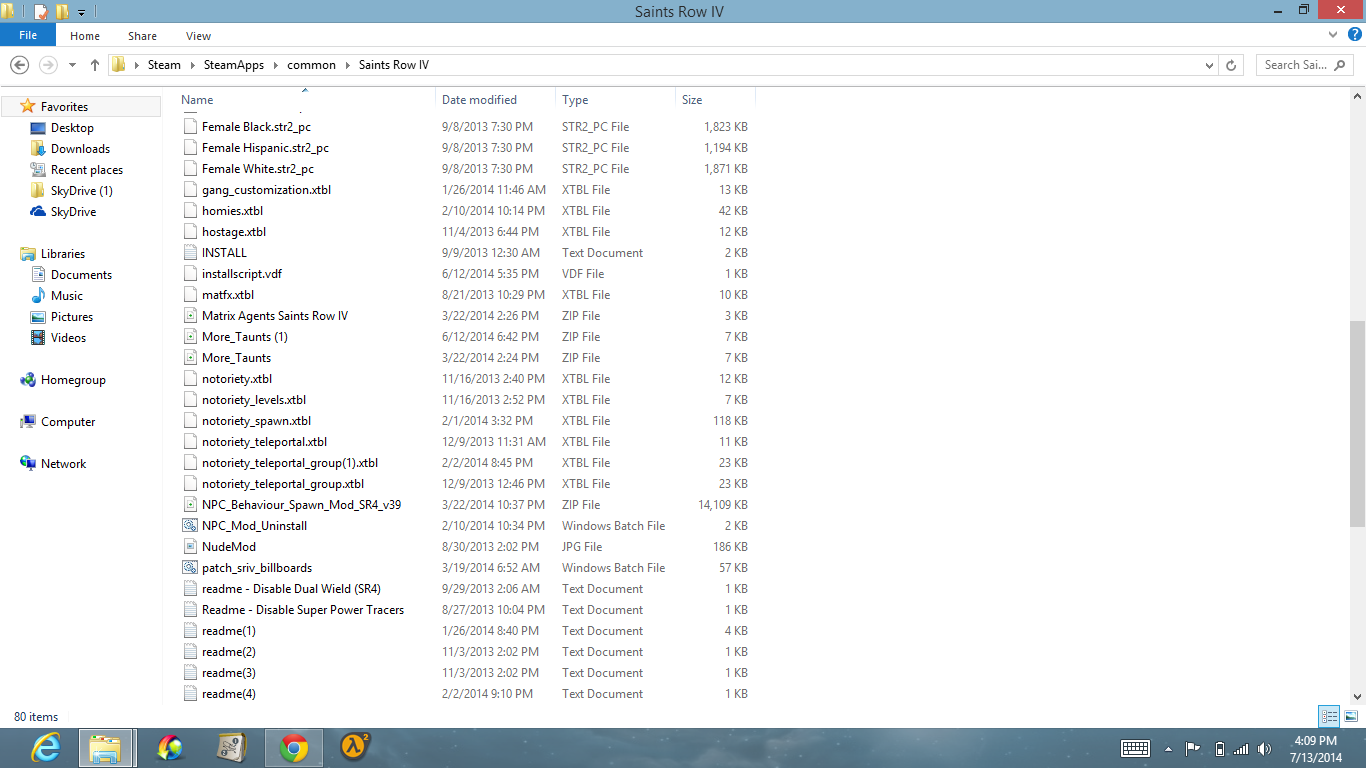
Task: Click the More_Taunts (1) zip icon
Action: point(191,337)
